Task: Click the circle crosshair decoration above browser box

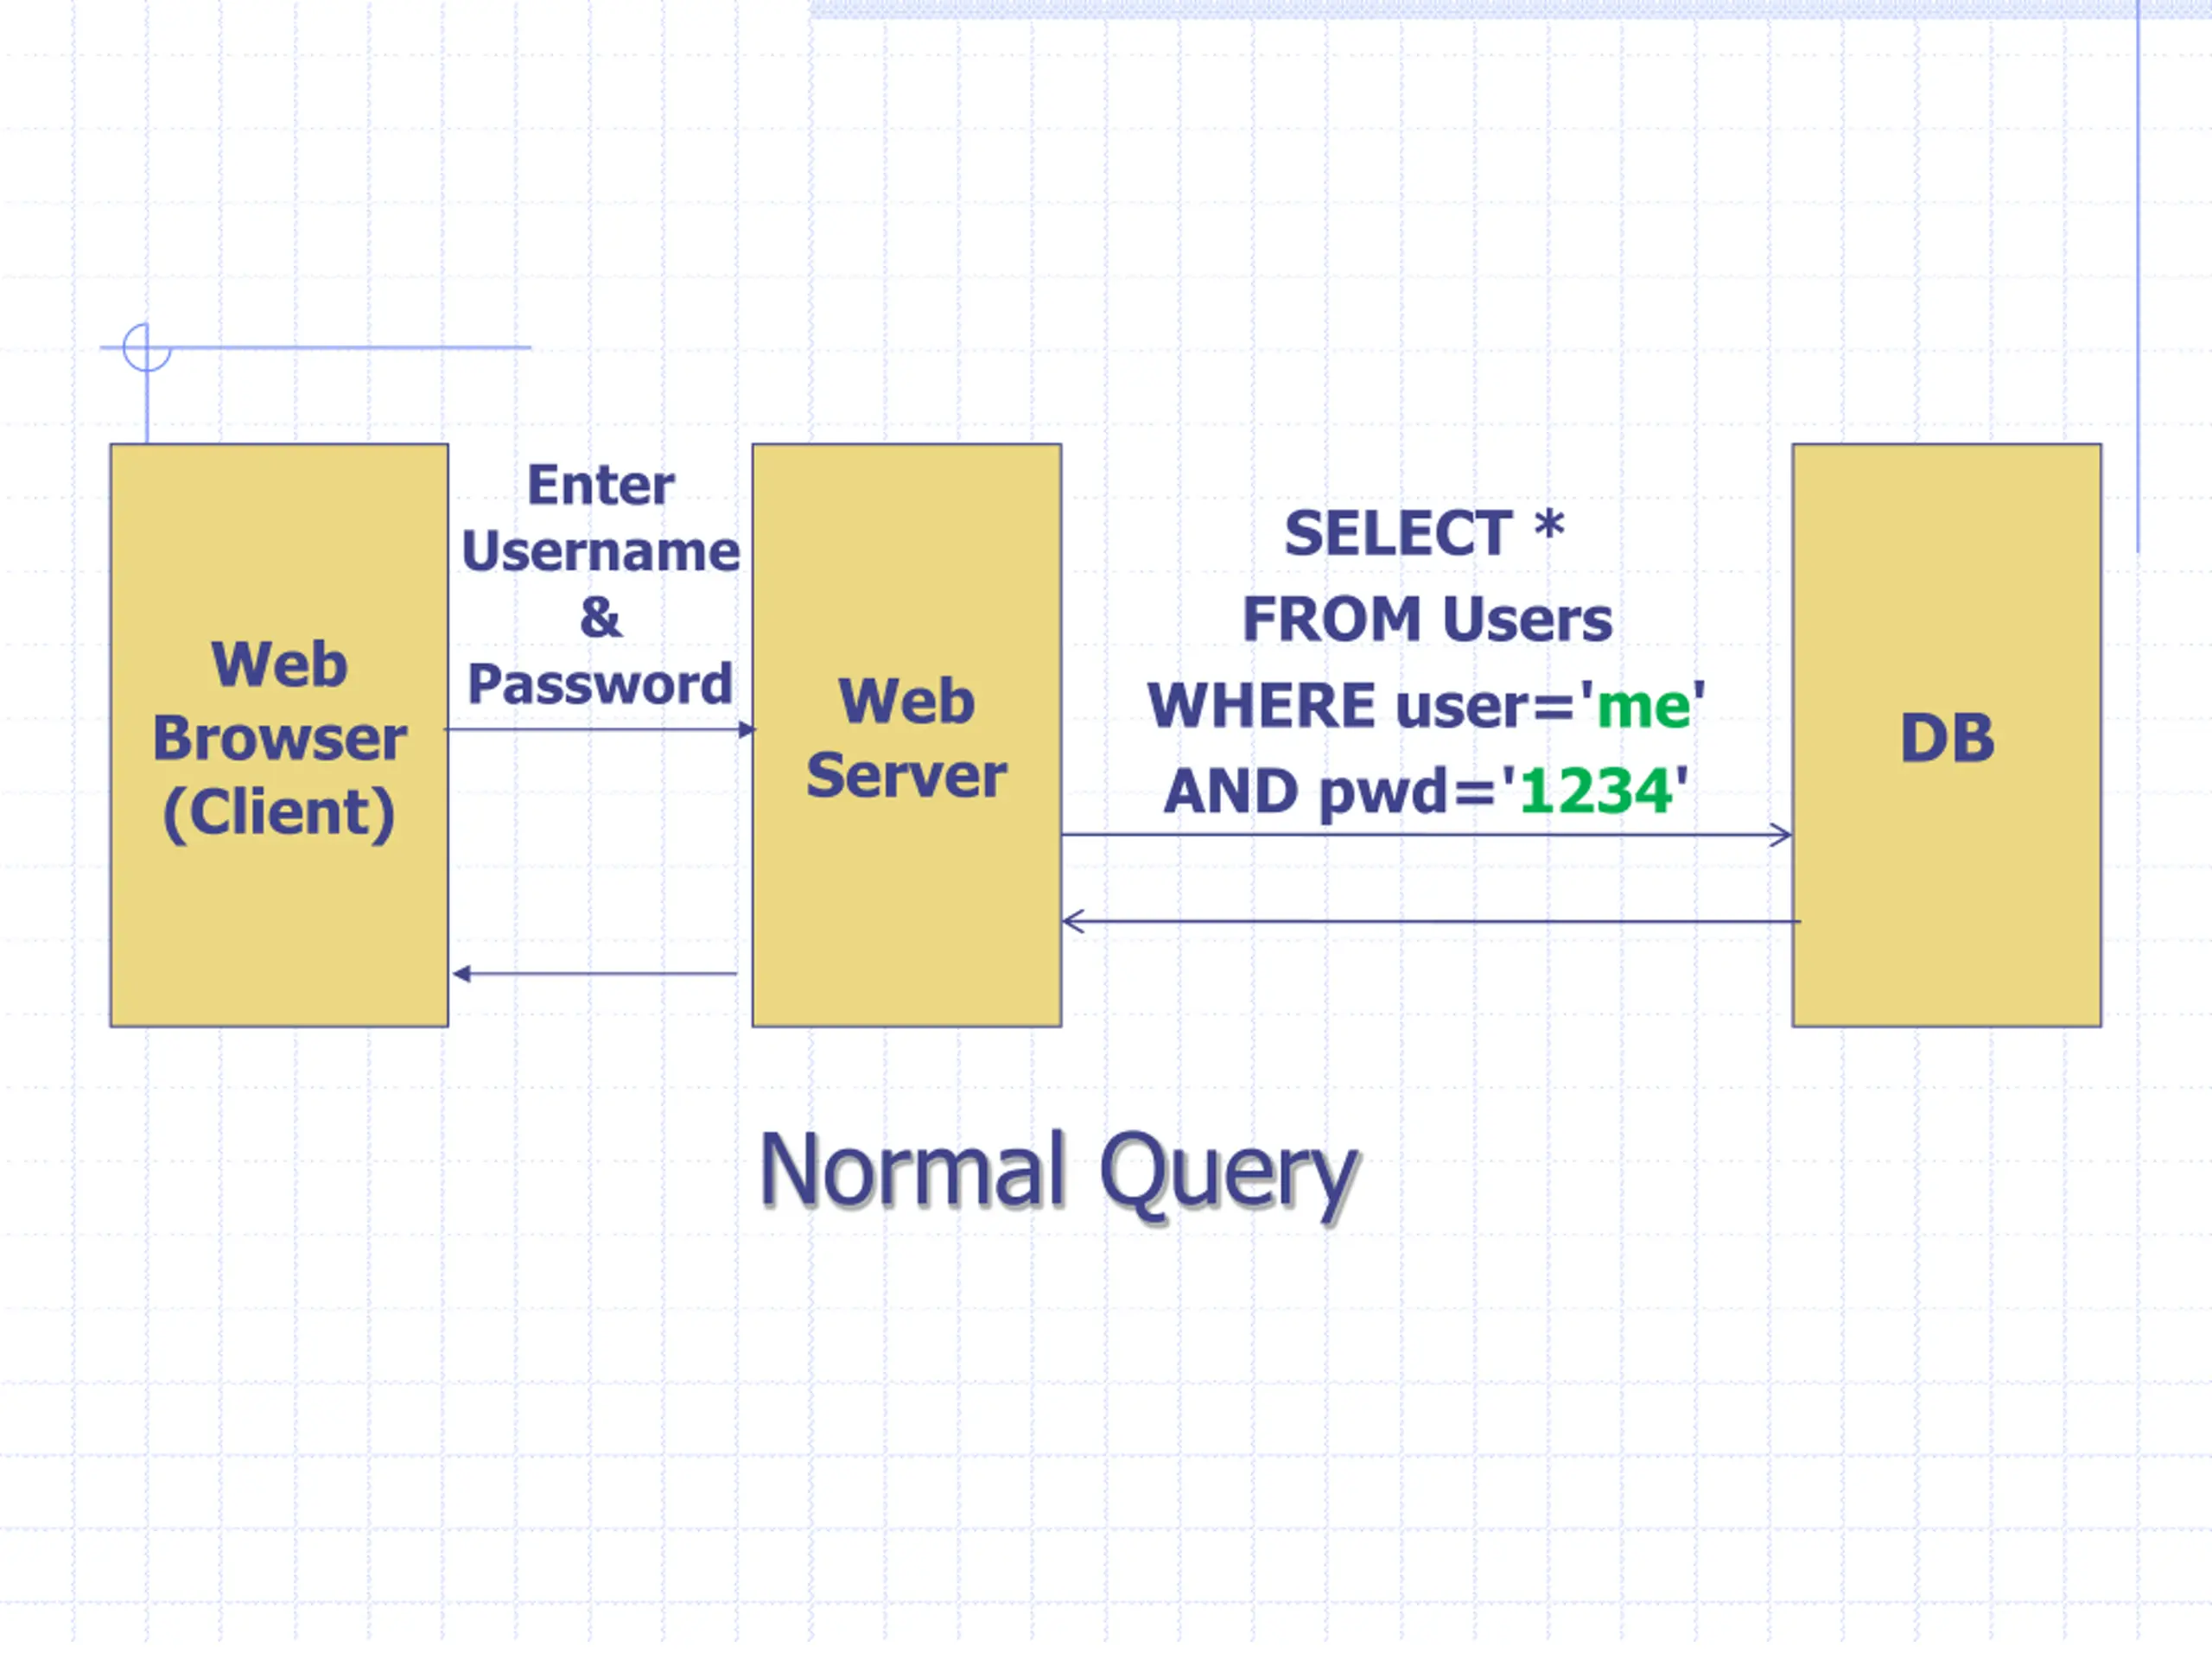Action: pos(147,348)
